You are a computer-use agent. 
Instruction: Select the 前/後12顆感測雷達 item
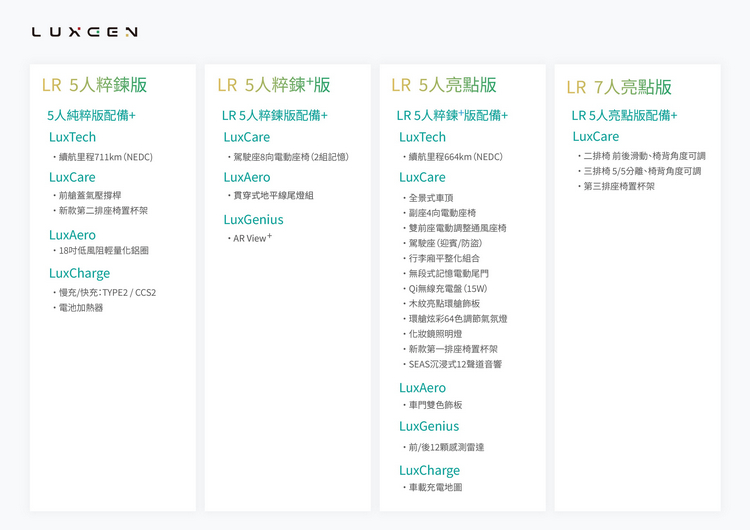point(446,447)
